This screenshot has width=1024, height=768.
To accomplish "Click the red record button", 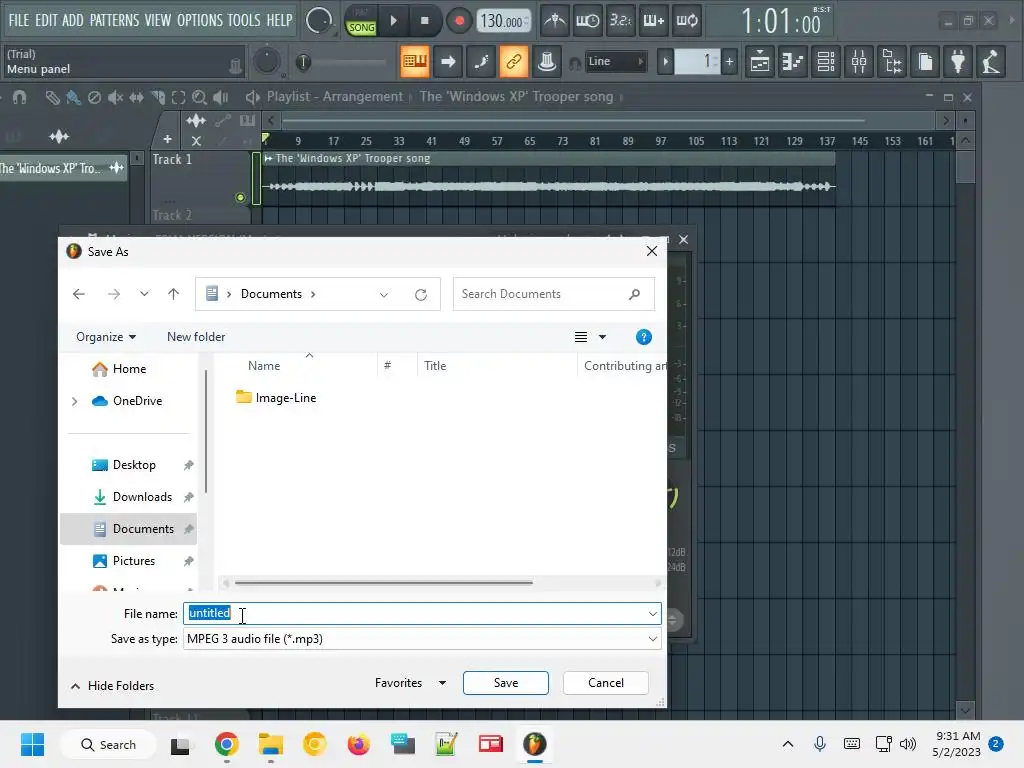I will [x=459, y=21].
